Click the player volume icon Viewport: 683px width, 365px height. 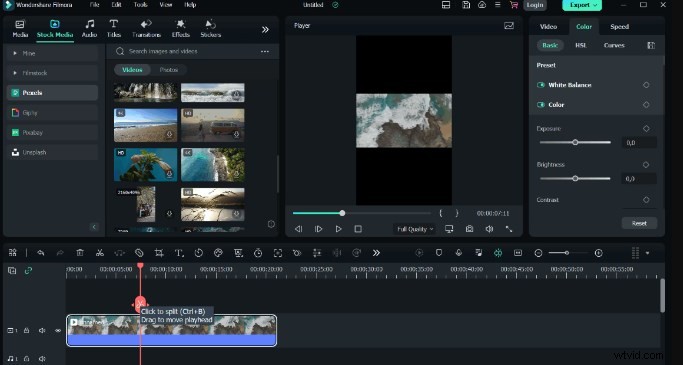pos(489,229)
